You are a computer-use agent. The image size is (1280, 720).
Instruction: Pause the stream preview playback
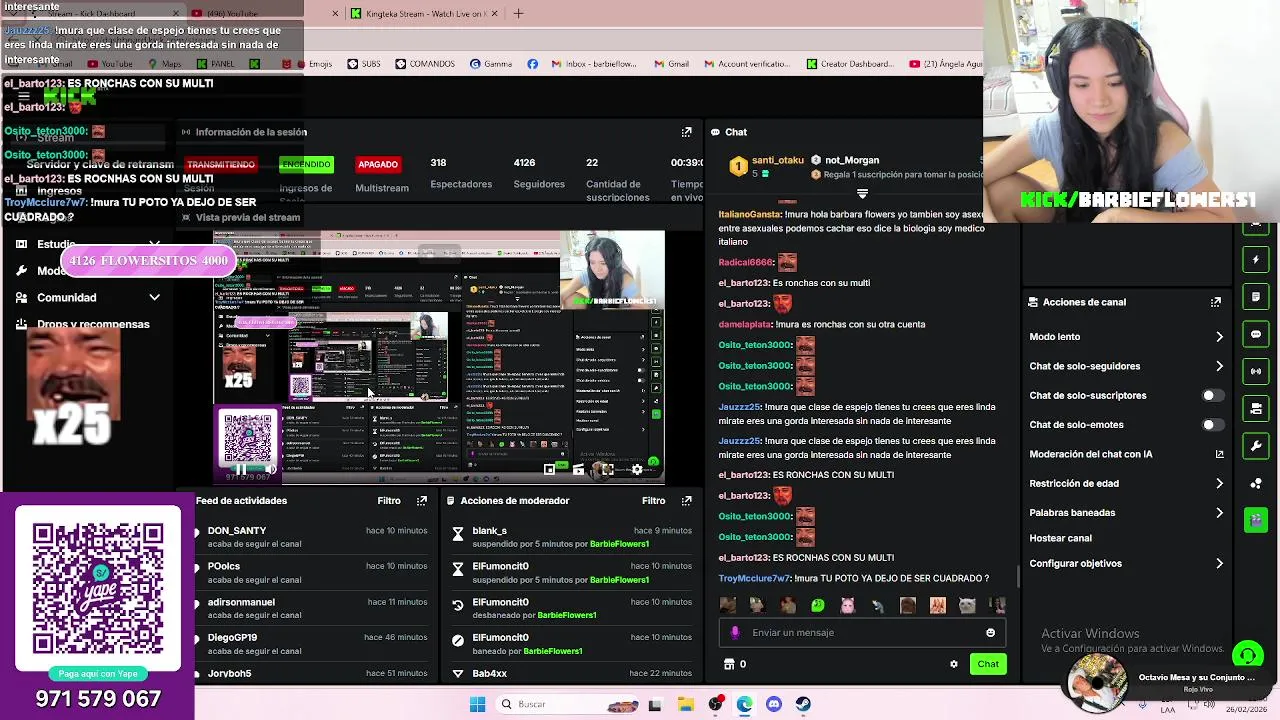(240, 469)
